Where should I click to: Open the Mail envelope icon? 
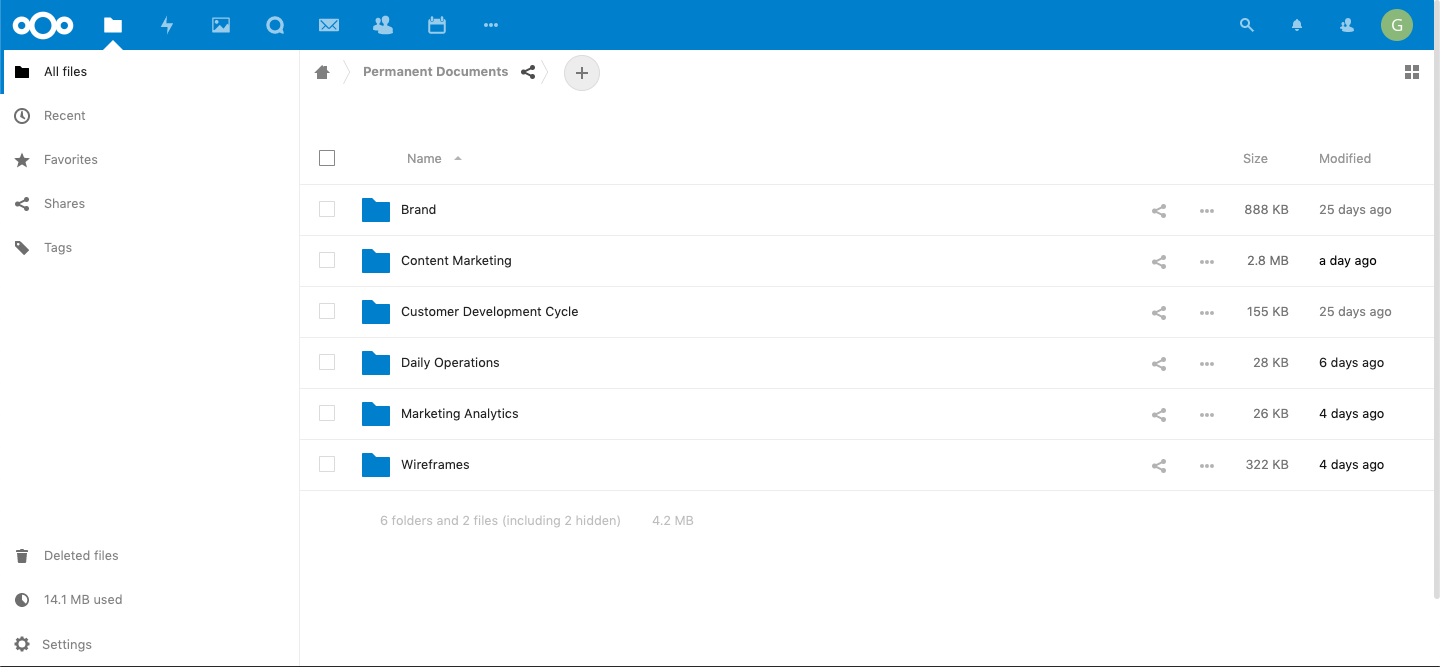point(329,25)
